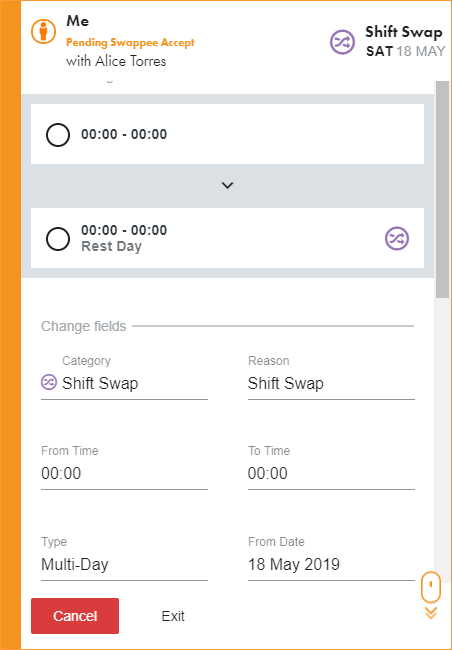Click the To Time 00:00 field
452x650 pixels.
point(331,473)
